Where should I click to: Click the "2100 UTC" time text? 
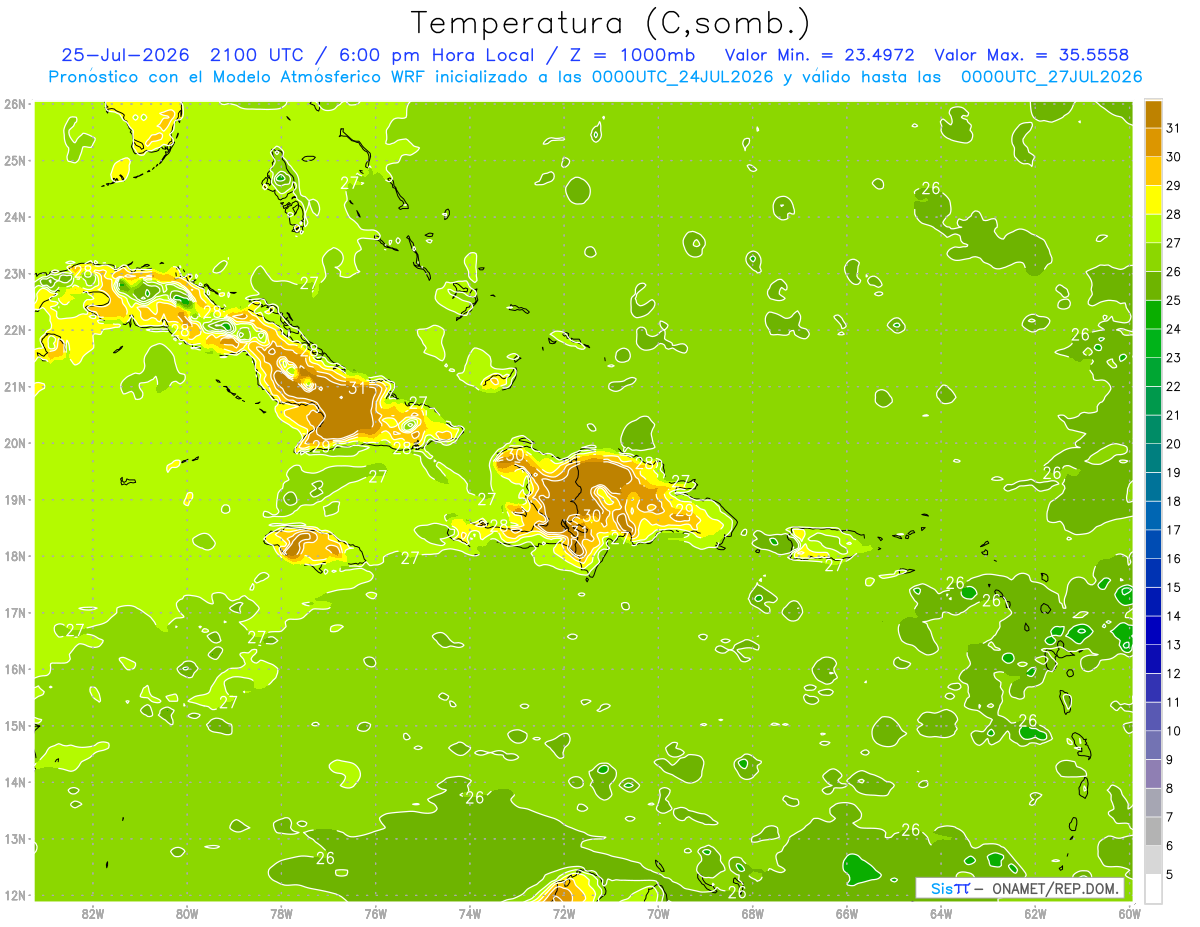[257, 55]
